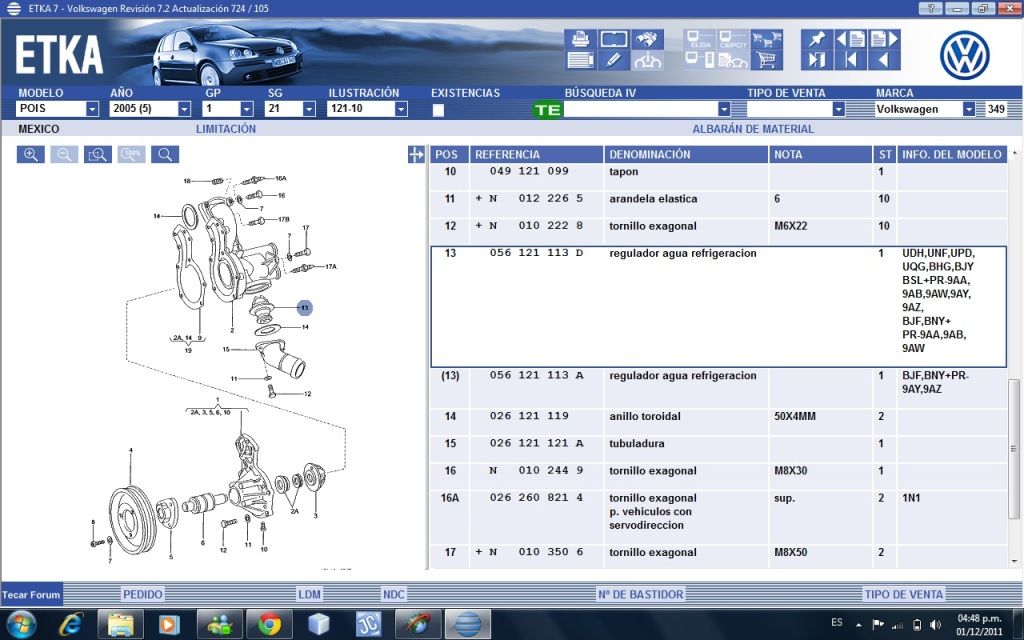Expand the SG dropdown showing 21
The width and height of the screenshot is (1024, 640).
point(309,109)
